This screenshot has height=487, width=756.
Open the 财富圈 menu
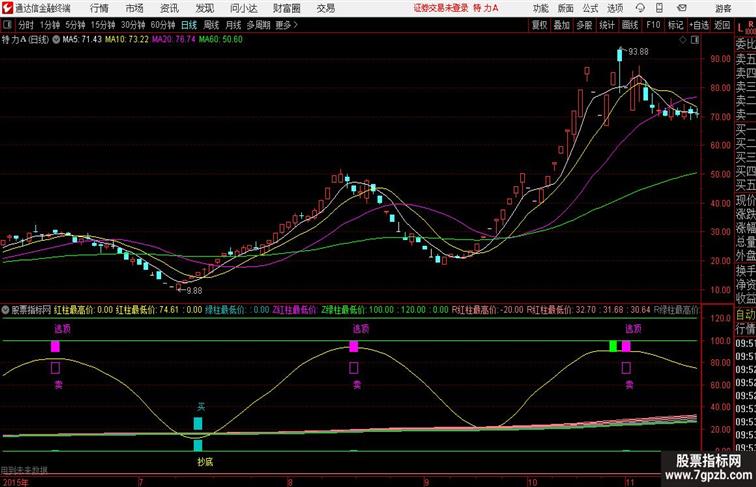pyautogui.click(x=286, y=8)
